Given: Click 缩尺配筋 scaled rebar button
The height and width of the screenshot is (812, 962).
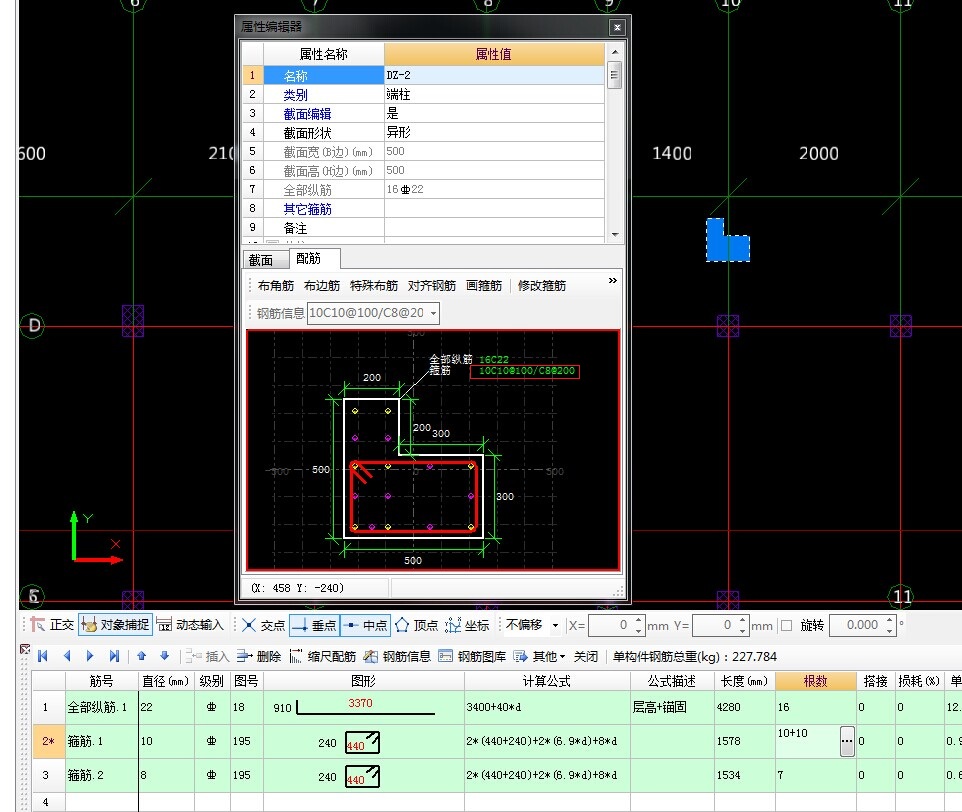Looking at the screenshot, I should 323,657.
